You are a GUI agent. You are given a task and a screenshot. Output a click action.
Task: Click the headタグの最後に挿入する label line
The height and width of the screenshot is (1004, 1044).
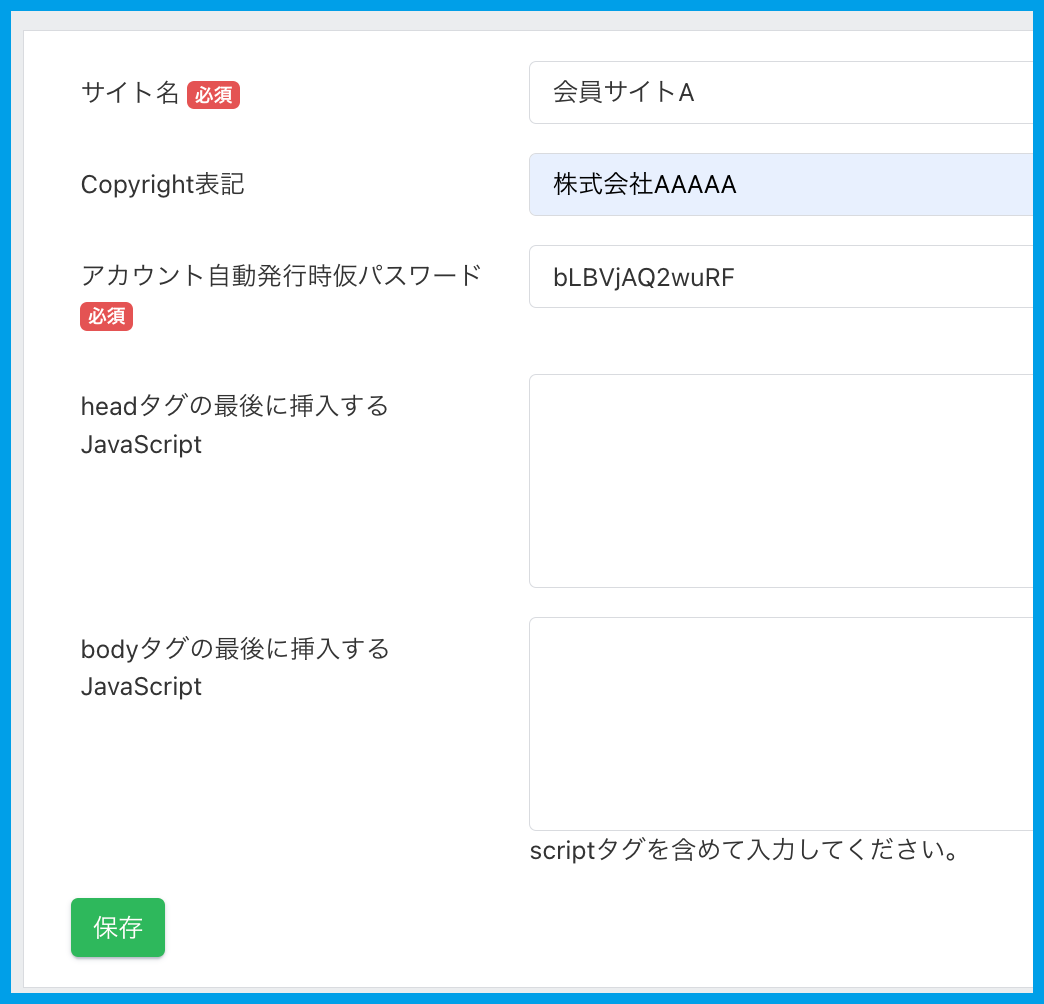click(x=234, y=407)
